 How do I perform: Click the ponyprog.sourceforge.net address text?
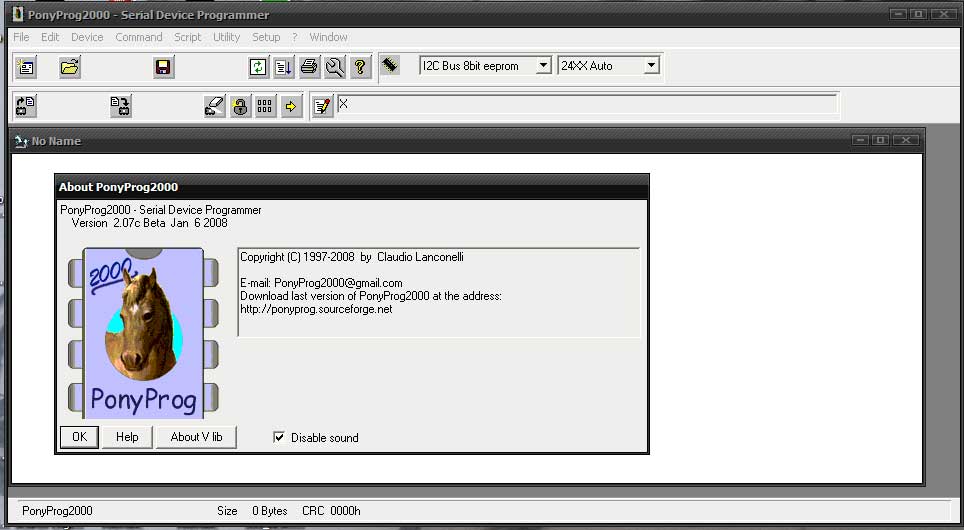(316, 309)
